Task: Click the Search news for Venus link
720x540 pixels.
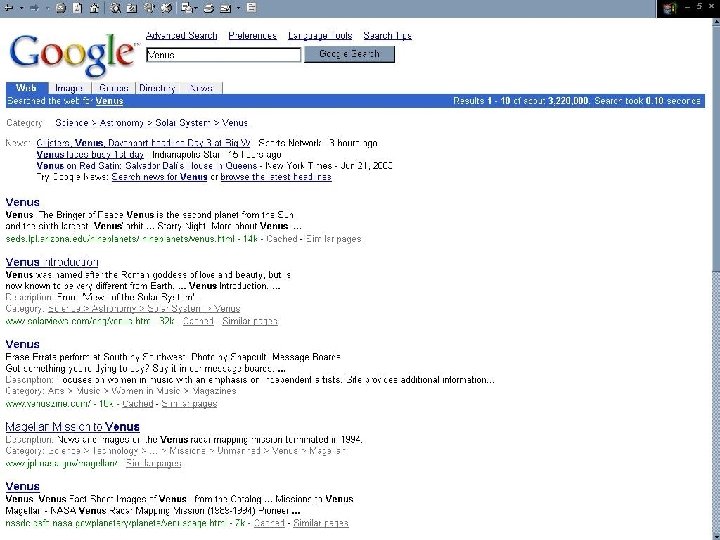Action: coord(159,177)
